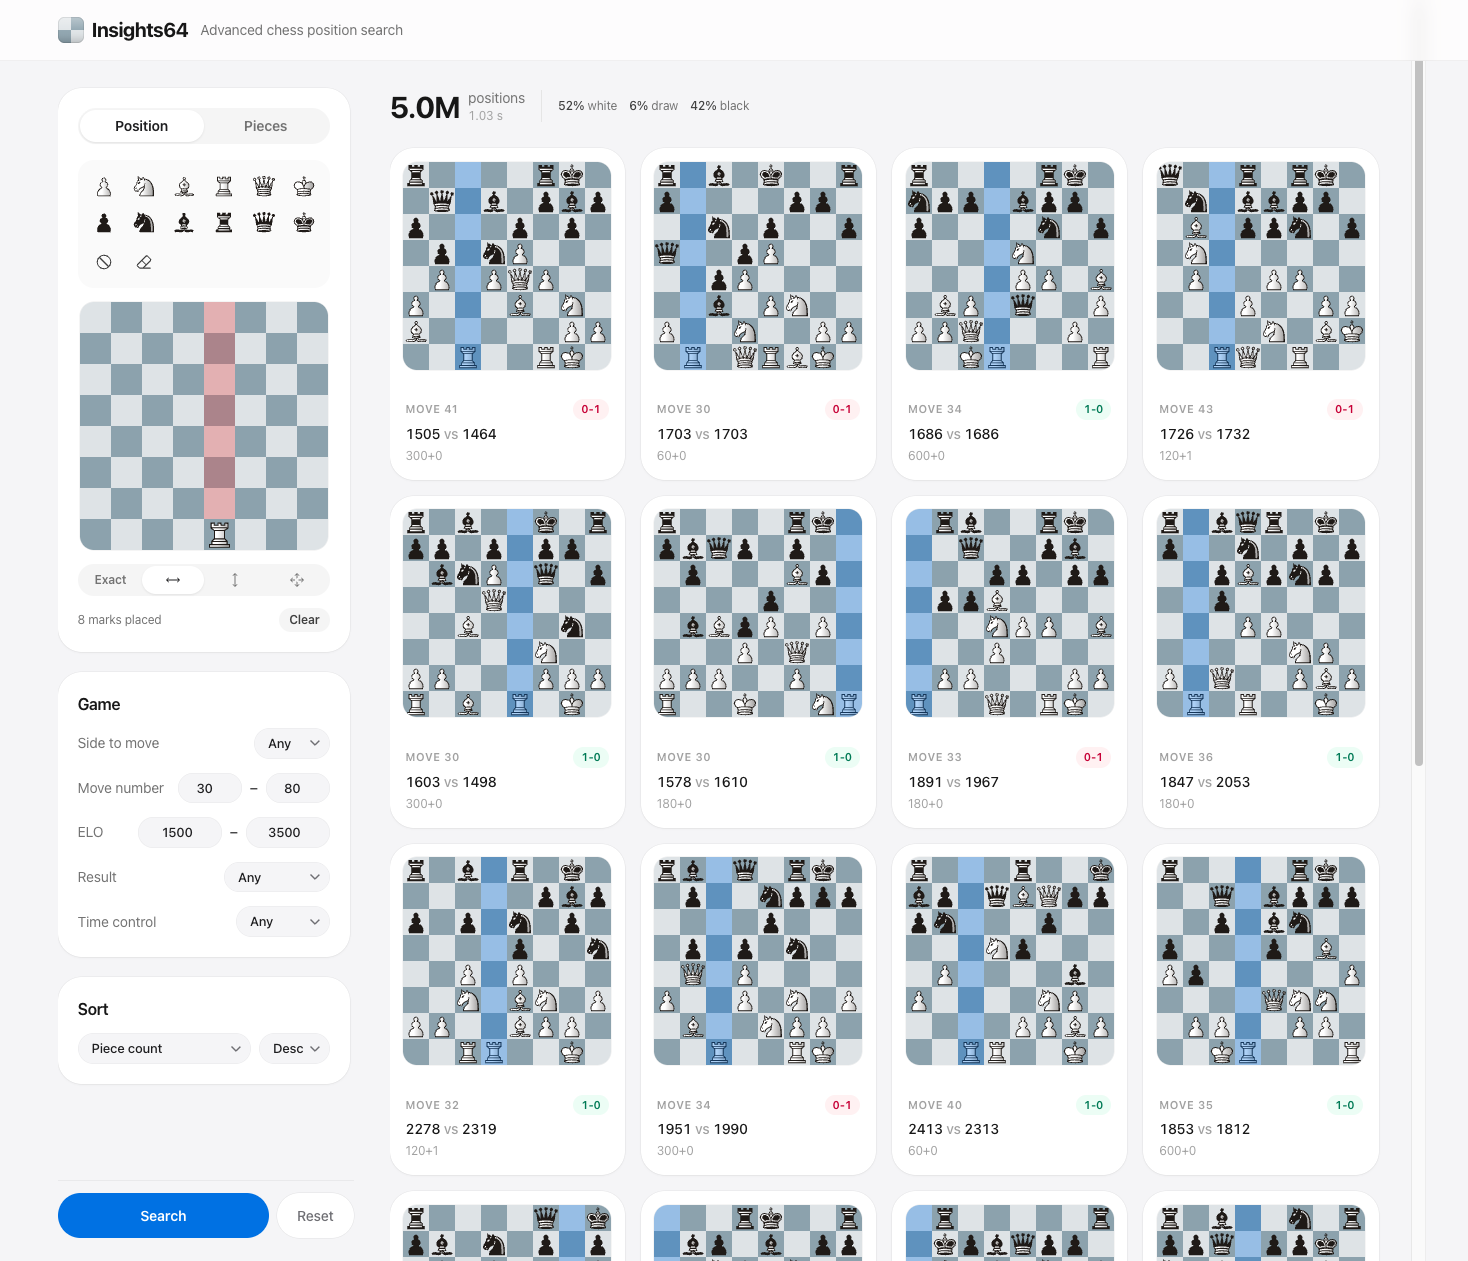
Task: Click the "2413 vs 2313" rating text
Action: (953, 1129)
